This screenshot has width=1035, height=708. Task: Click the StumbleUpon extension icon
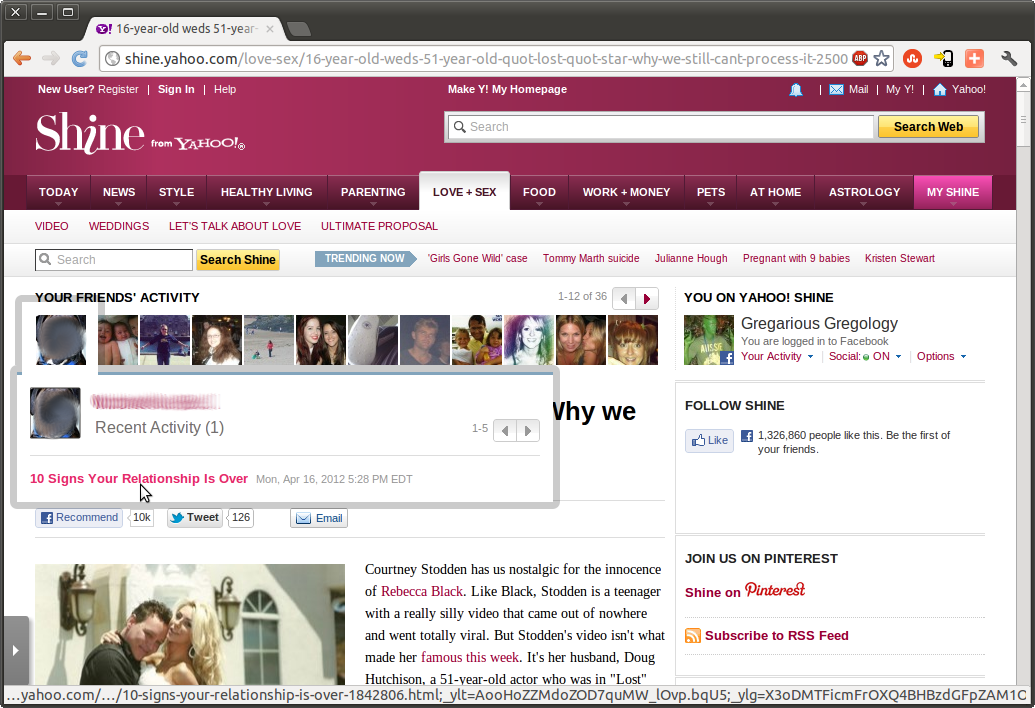pyautogui.click(x=912, y=59)
